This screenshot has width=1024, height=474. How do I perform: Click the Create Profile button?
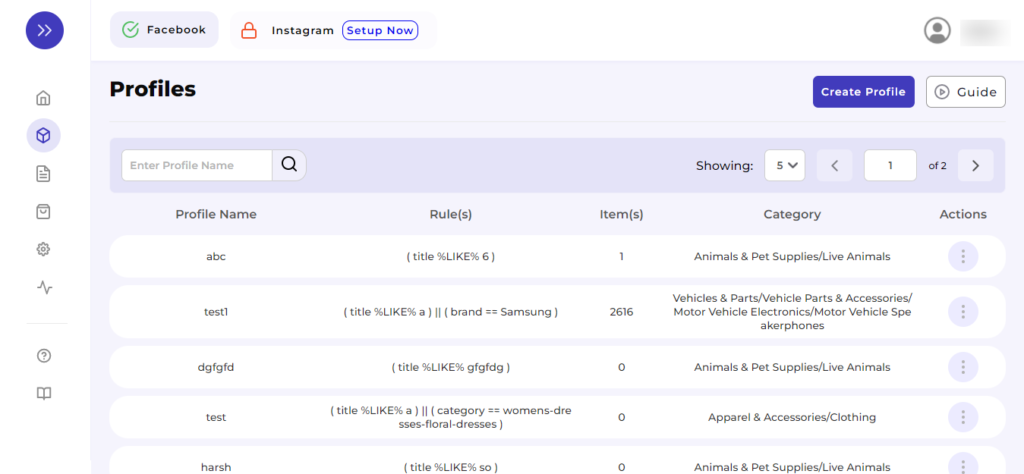click(x=863, y=92)
